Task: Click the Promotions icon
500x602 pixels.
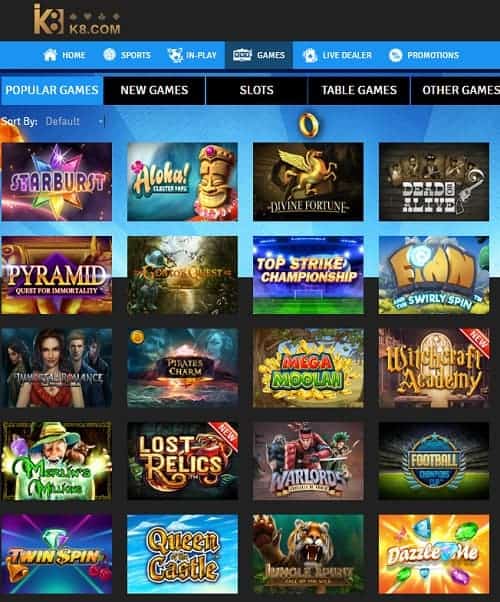Action: 395,55
